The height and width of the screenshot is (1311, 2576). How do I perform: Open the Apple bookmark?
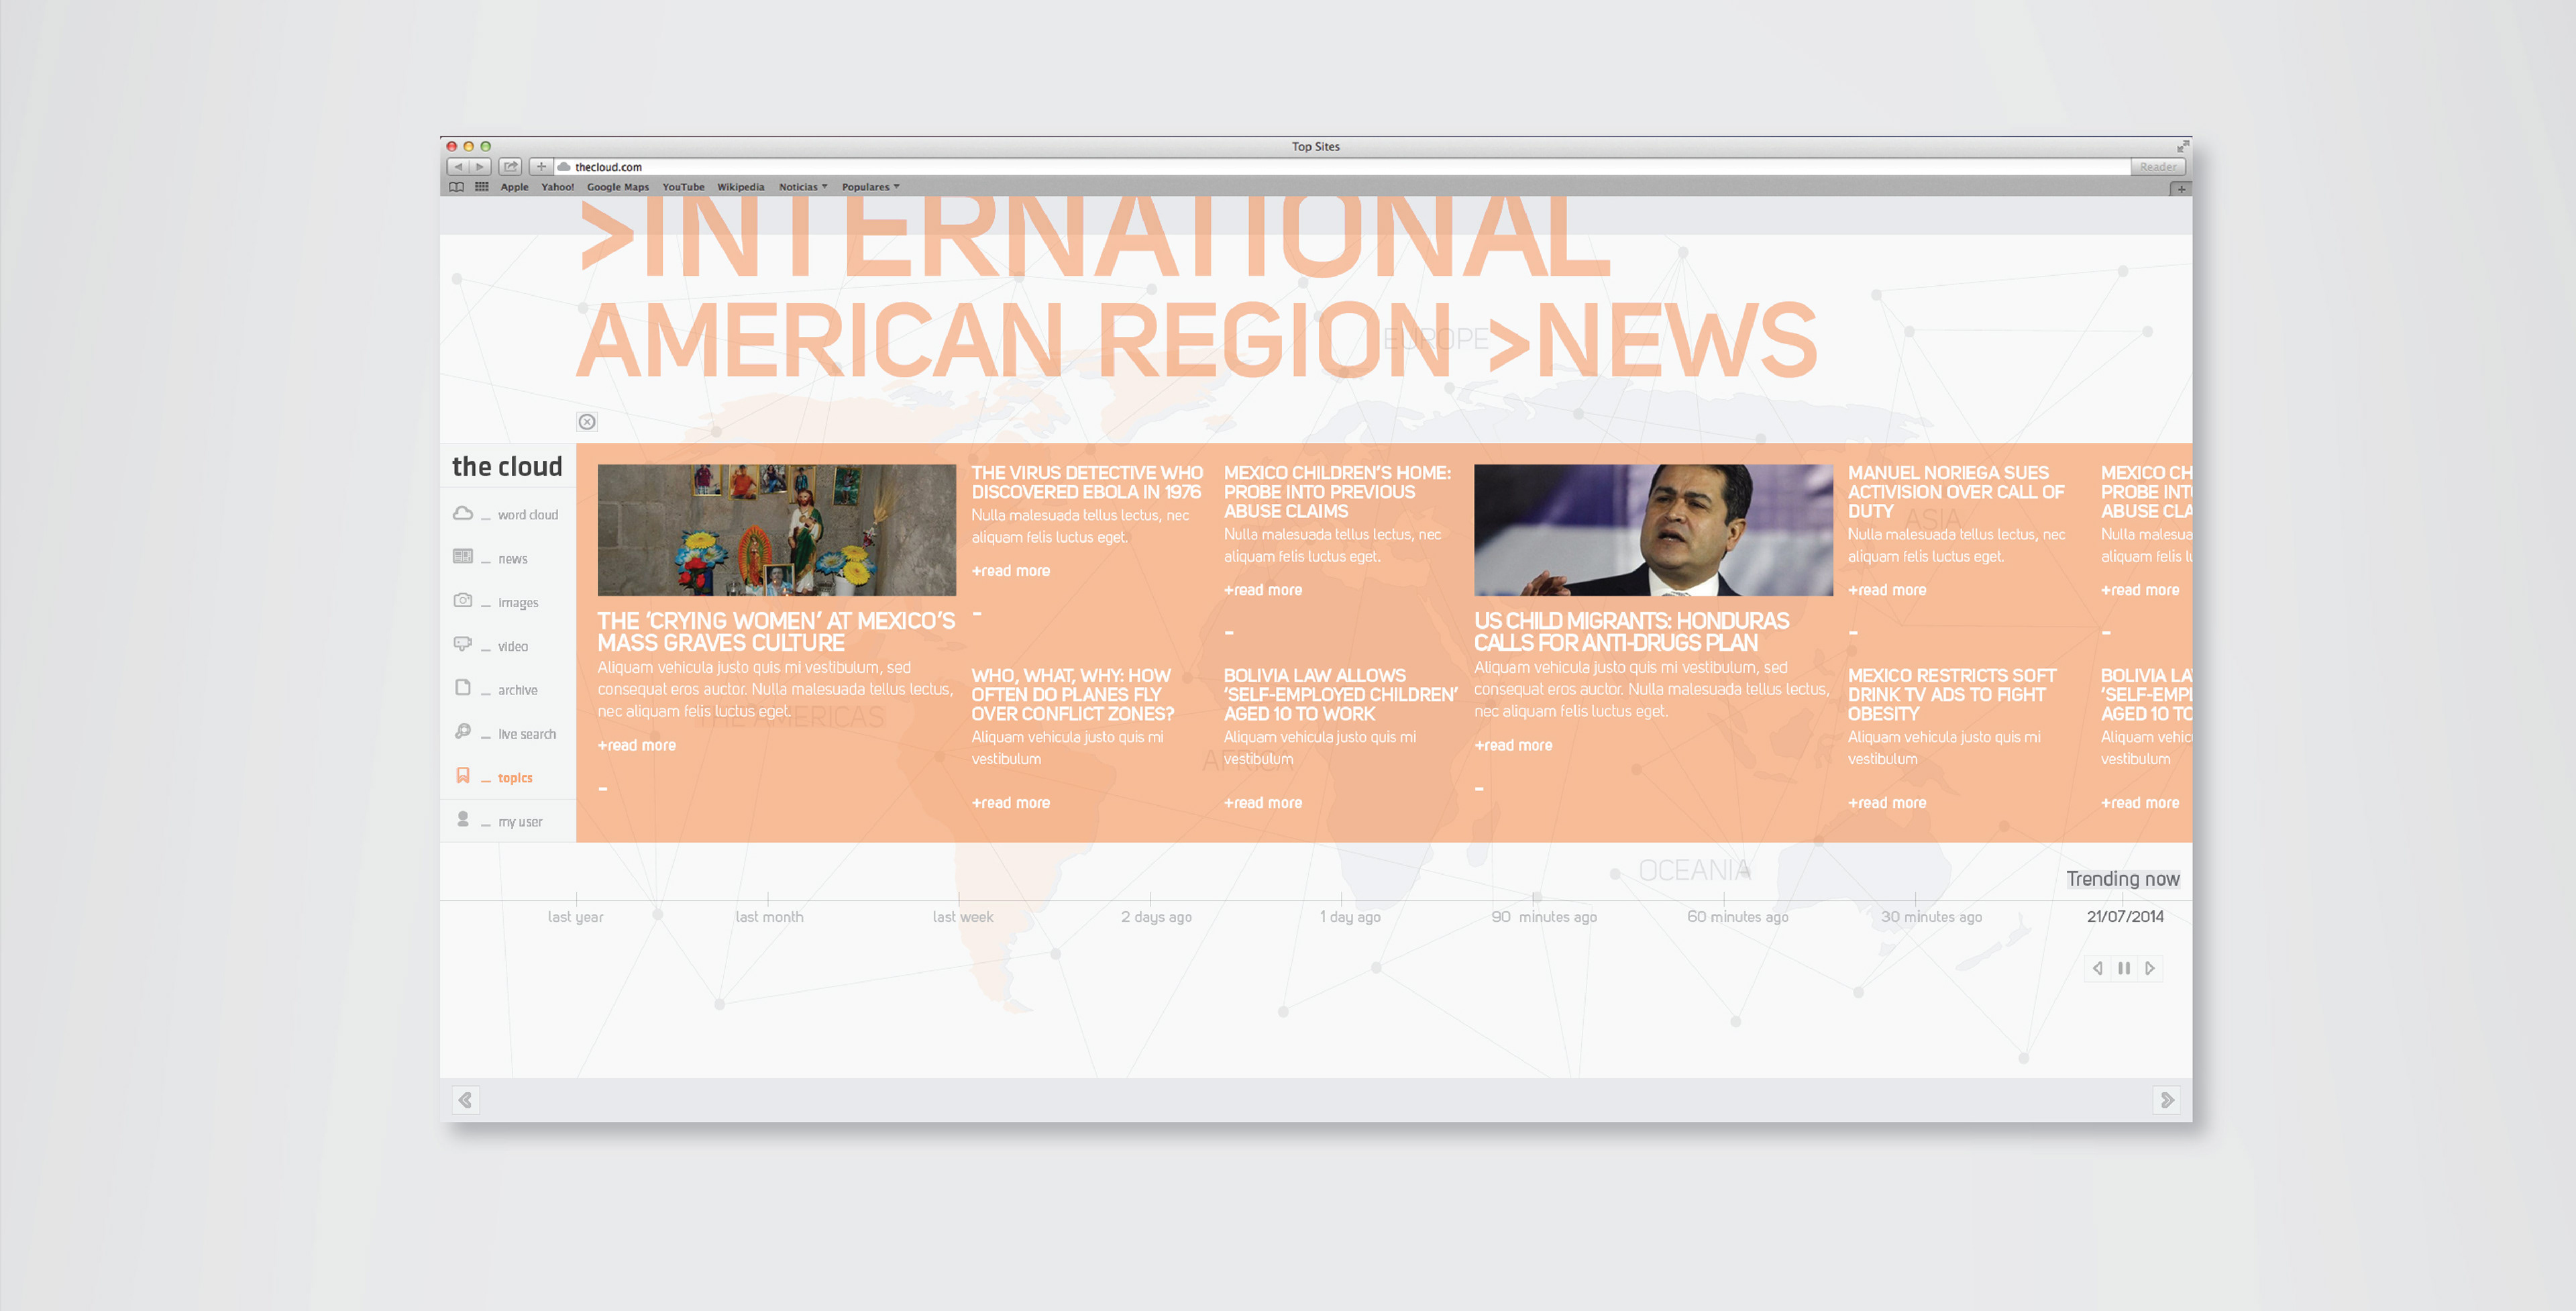514,187
